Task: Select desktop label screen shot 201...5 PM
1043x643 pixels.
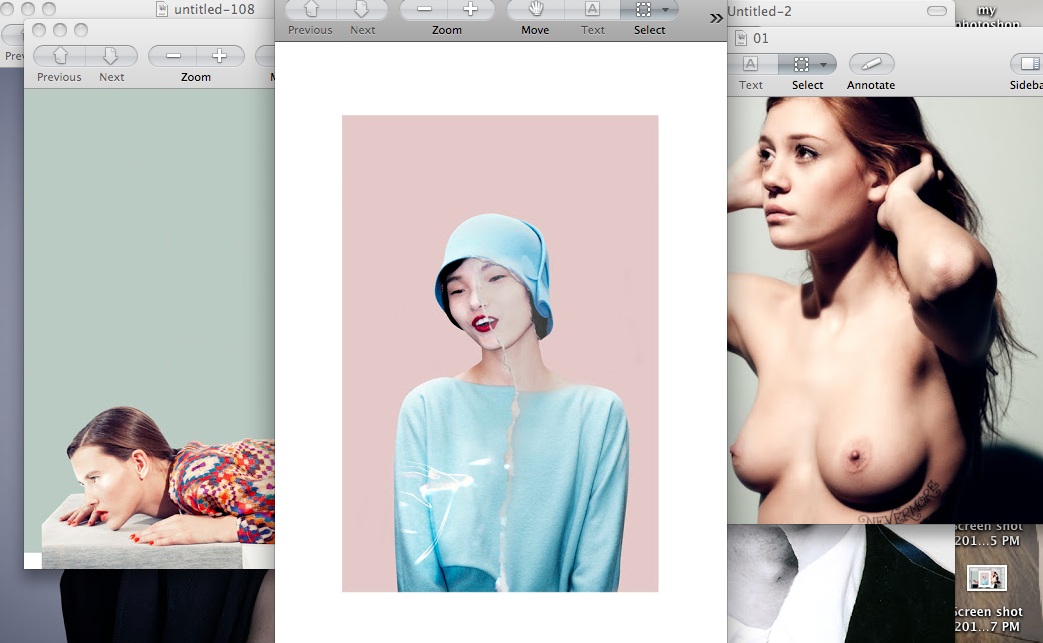Action: point(988,534)
